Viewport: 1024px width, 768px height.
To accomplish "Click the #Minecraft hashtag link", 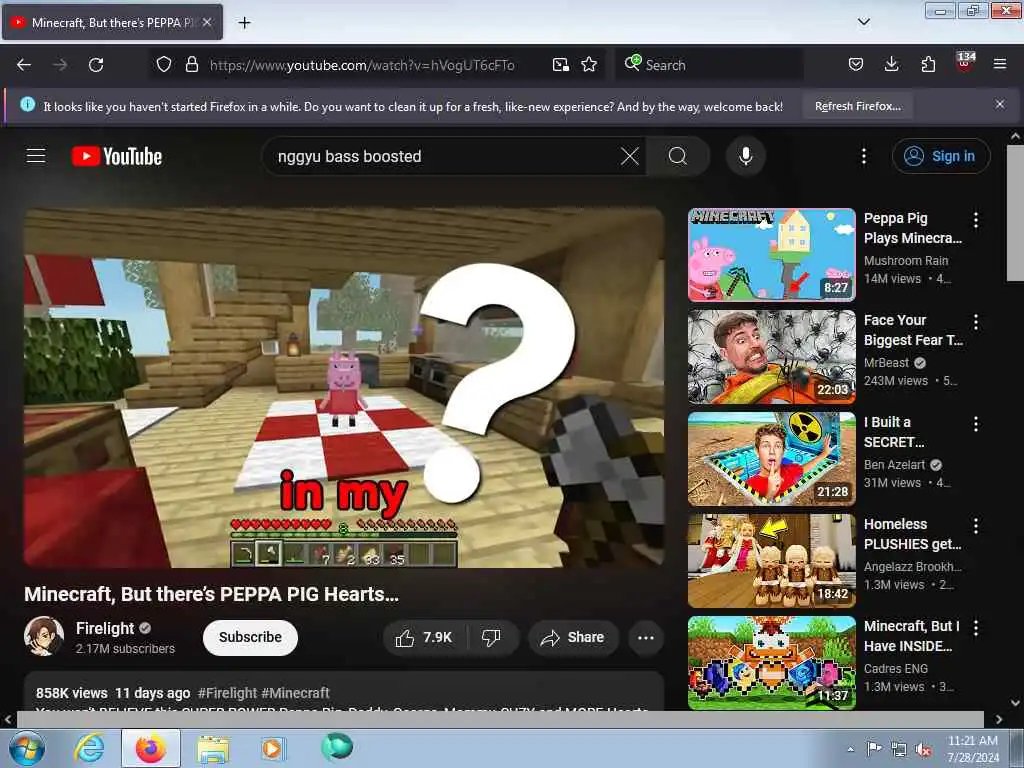I will [x=296, y=693].
